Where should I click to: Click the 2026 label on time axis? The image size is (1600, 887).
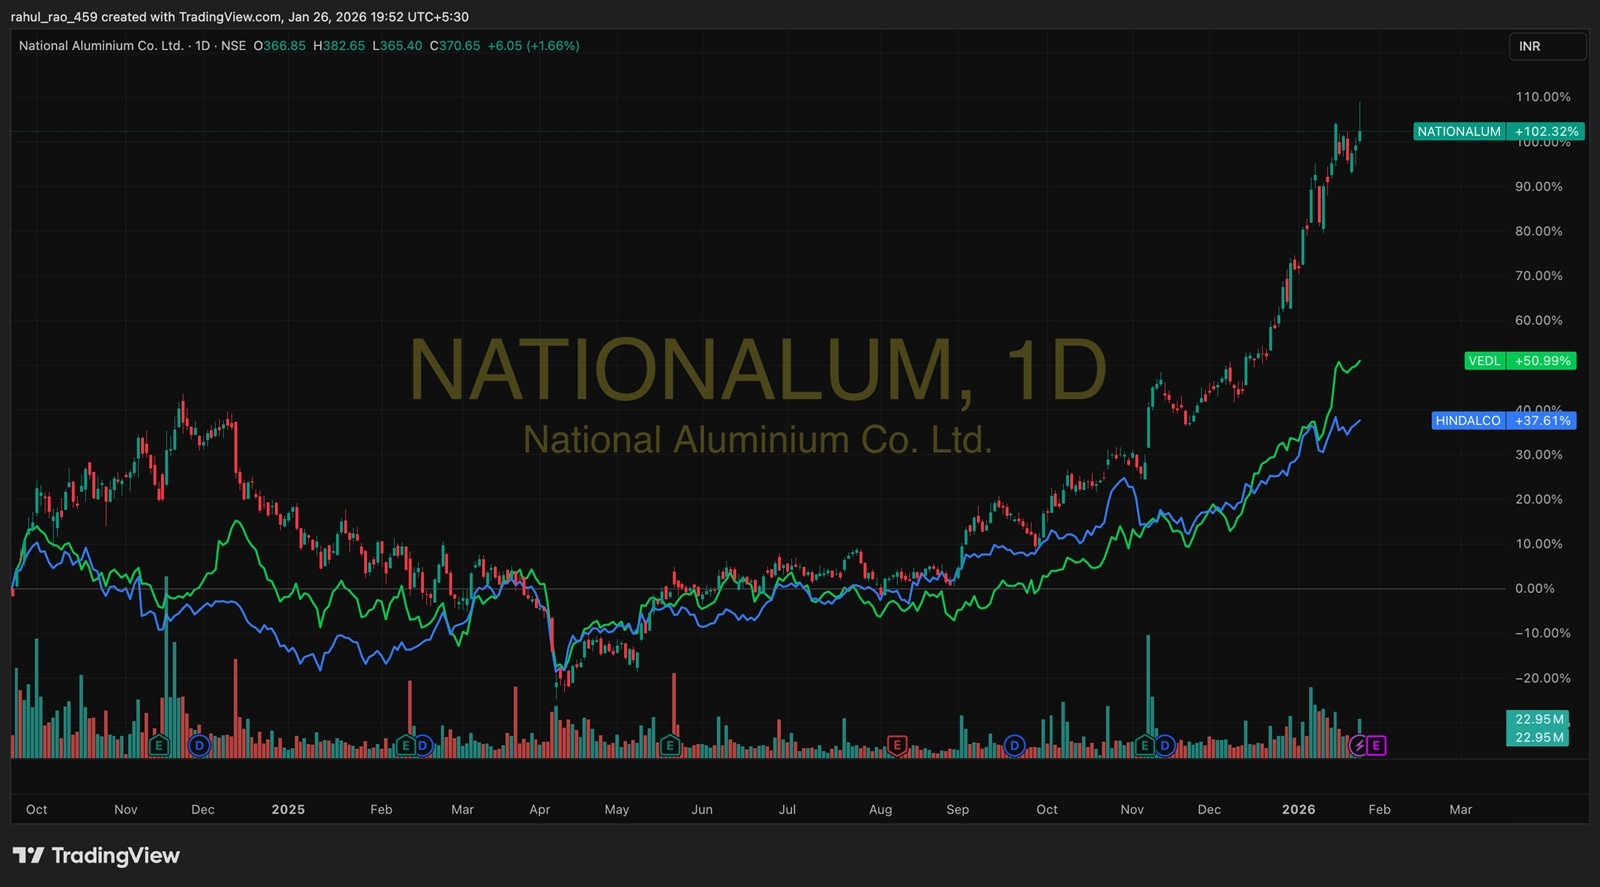[x=1298, y=809]
